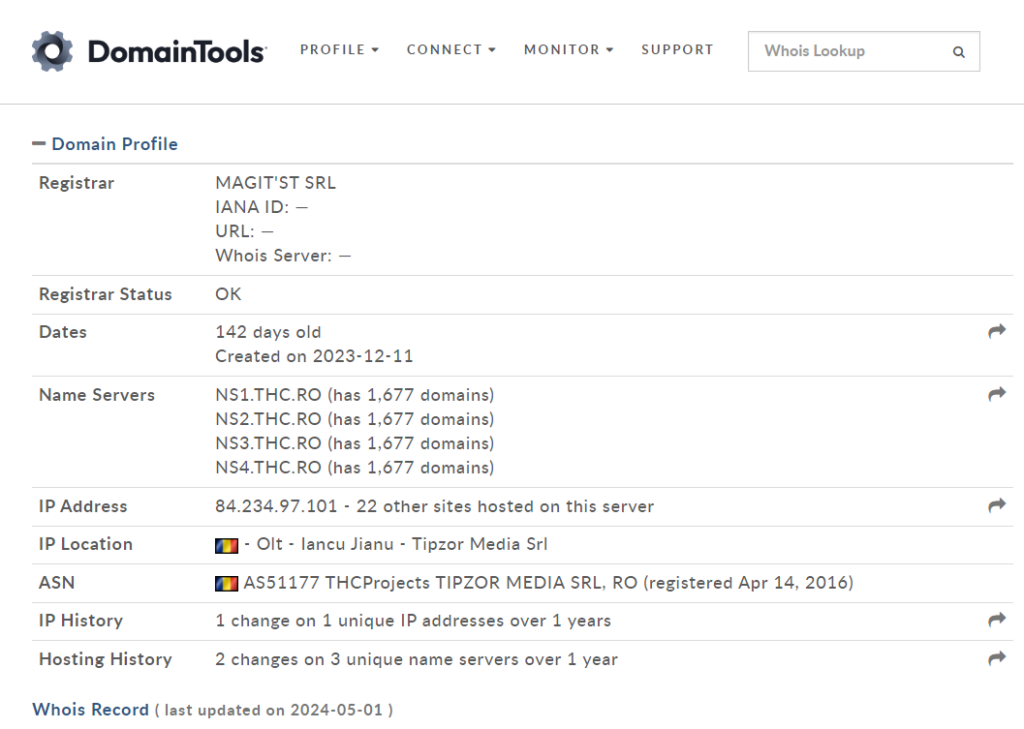The image size is (1024, 729).
Task: Click the share arrow in Dates row
Action: coord(996,331)
